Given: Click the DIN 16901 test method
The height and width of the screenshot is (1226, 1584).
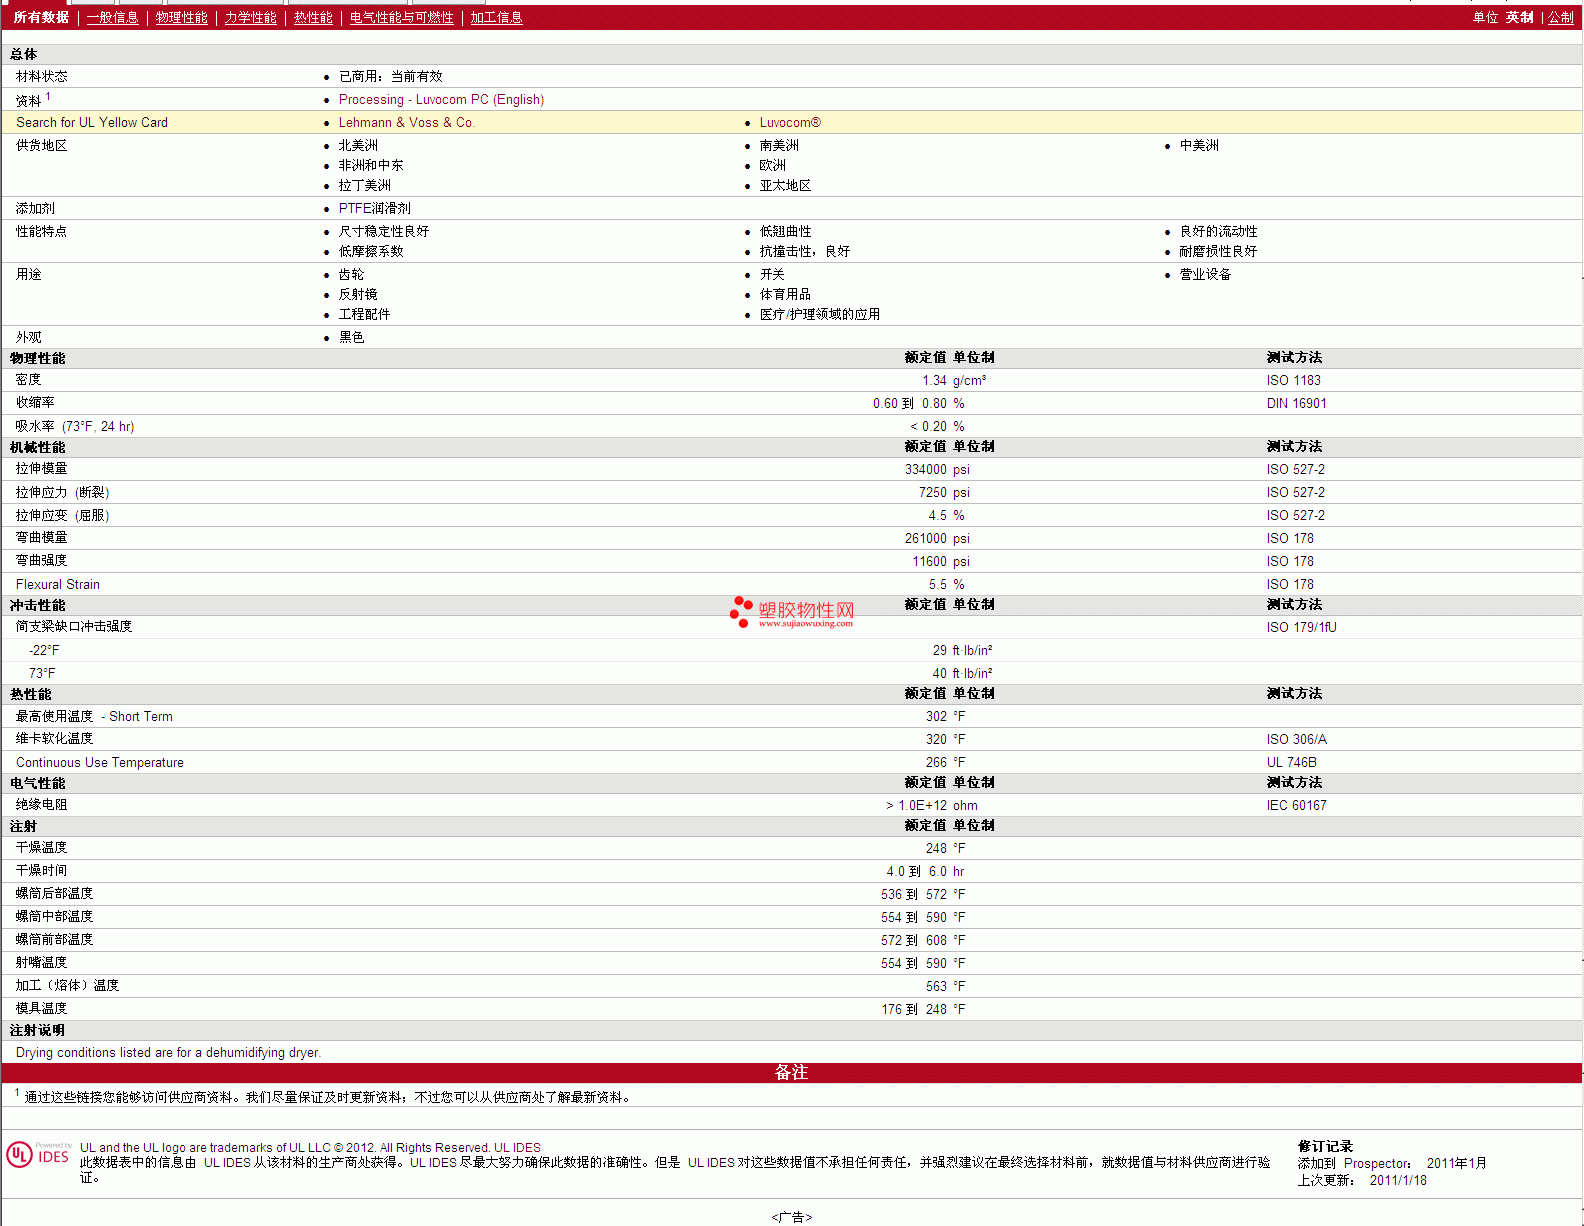Looking at the screenshot, I should pyautogui.click(x=1296, y=403).
